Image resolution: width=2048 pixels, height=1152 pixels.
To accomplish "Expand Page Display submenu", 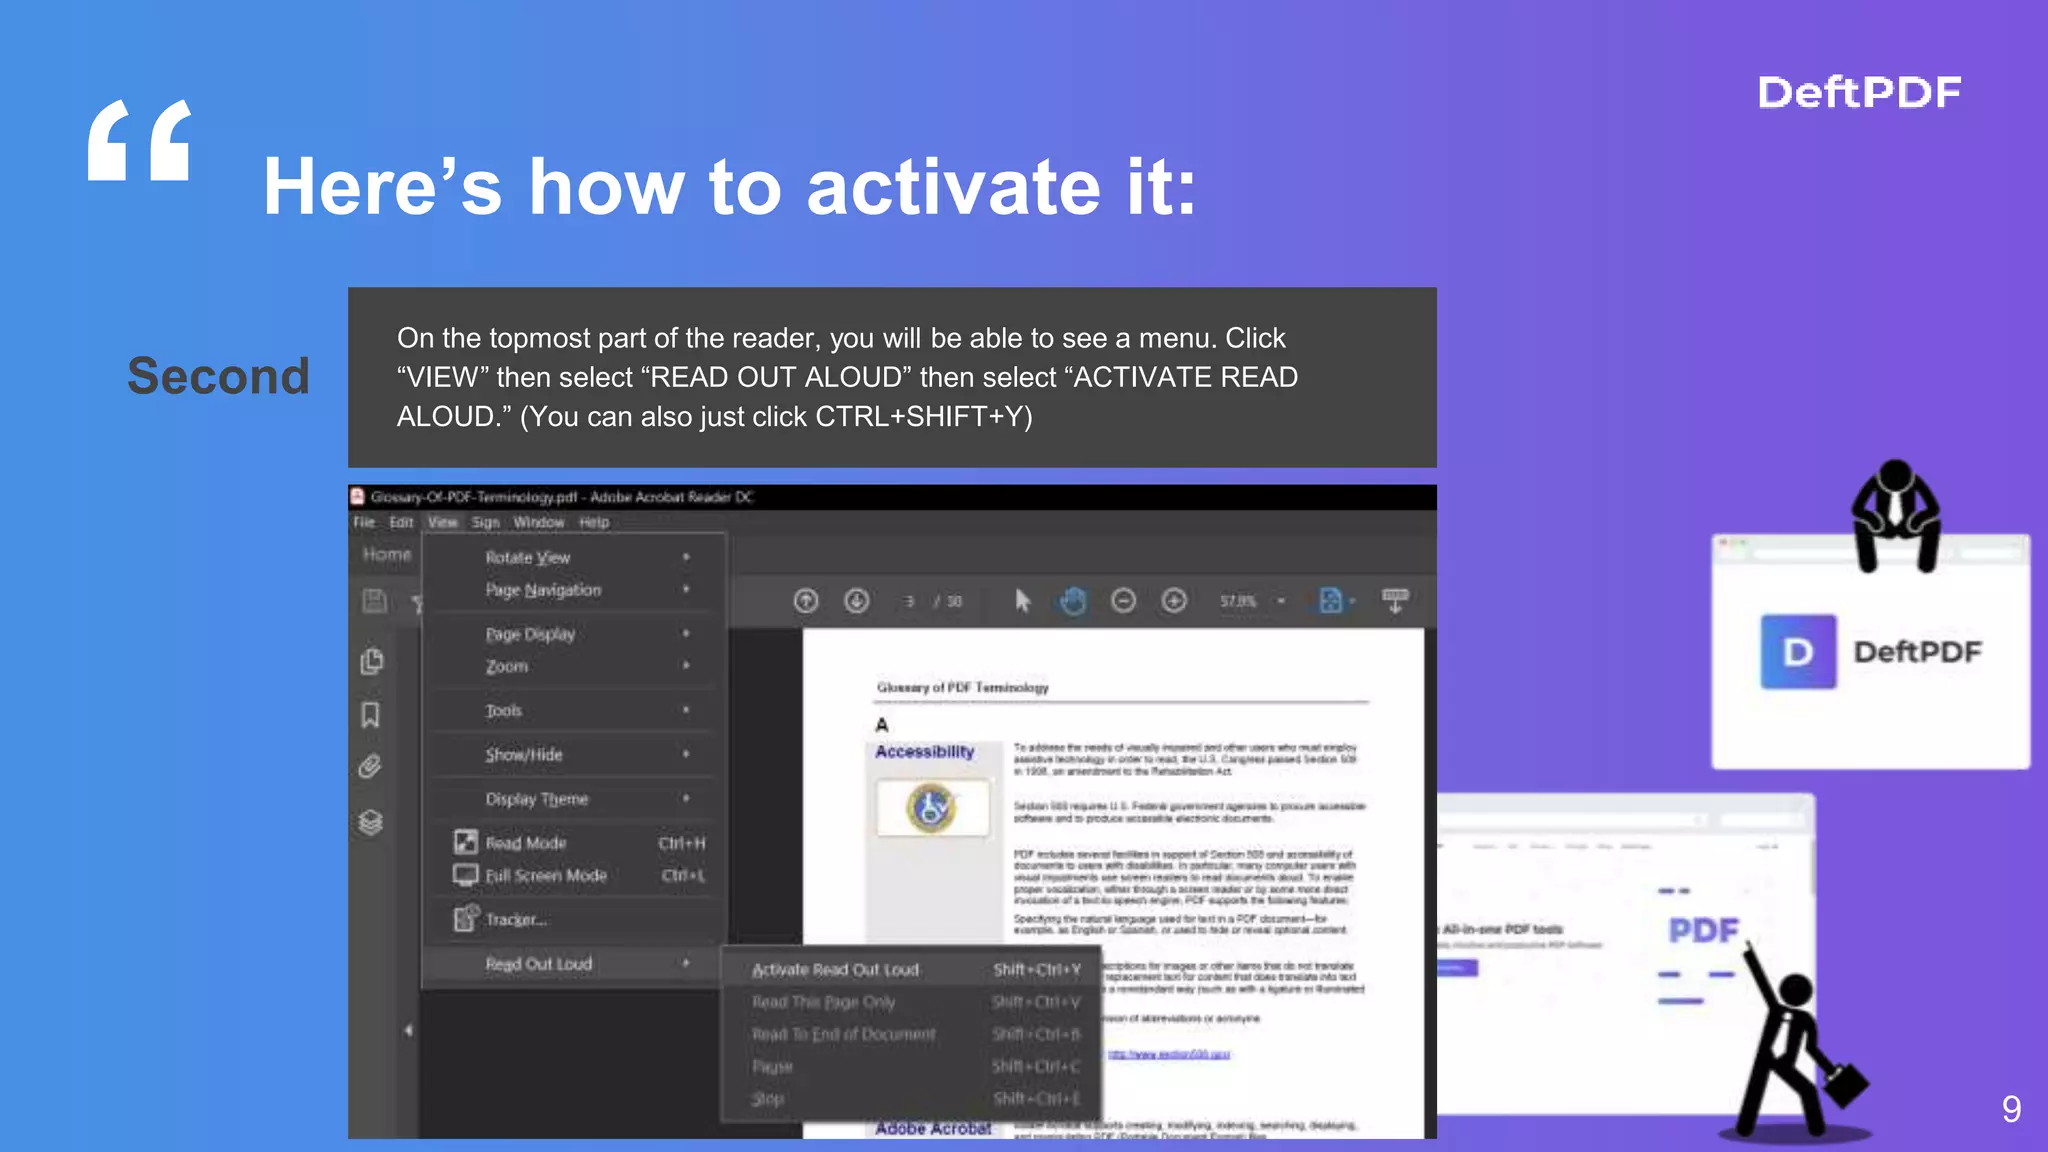I will pos(573,634).
